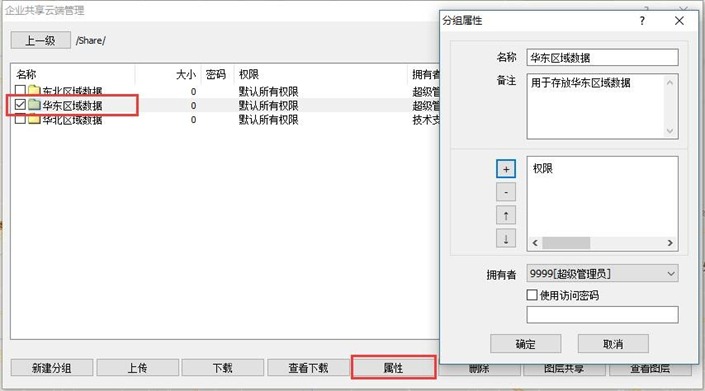Viewport: 705px width, 391px height.
Task: Click the 备注 text area
Action: tap(602, 107)
